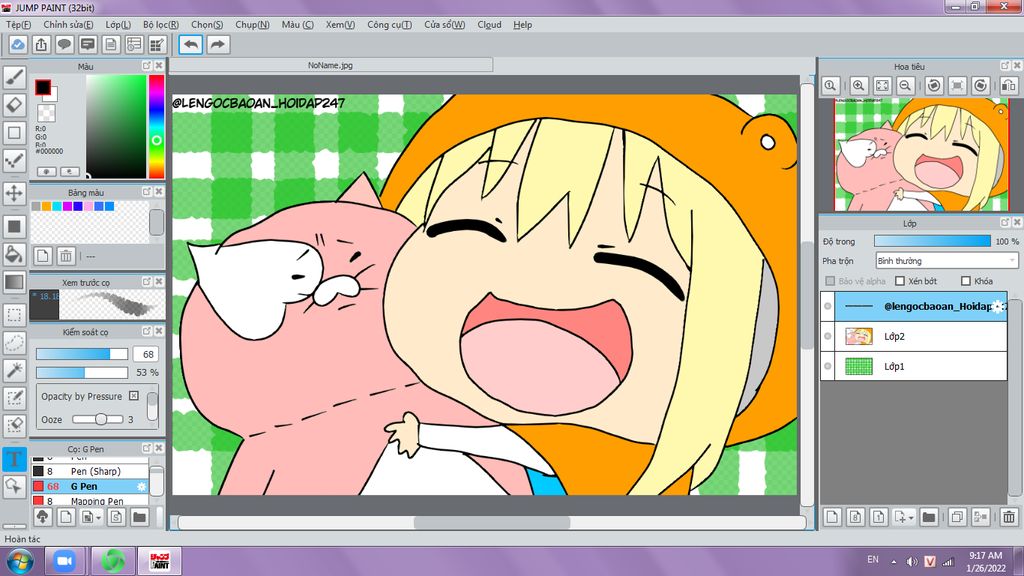The height and width of the screenshot is (576, 1024).
Task: Select the rectangular Selection tool
Action: click(x=14, y=315)
